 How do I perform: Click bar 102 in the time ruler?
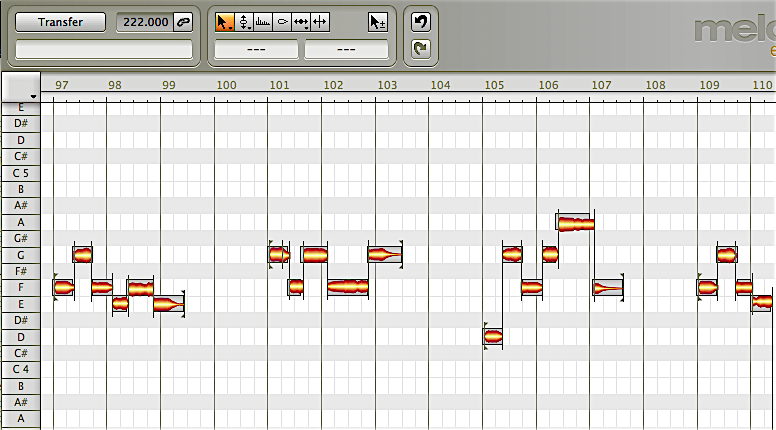click(x=333, y=85)
